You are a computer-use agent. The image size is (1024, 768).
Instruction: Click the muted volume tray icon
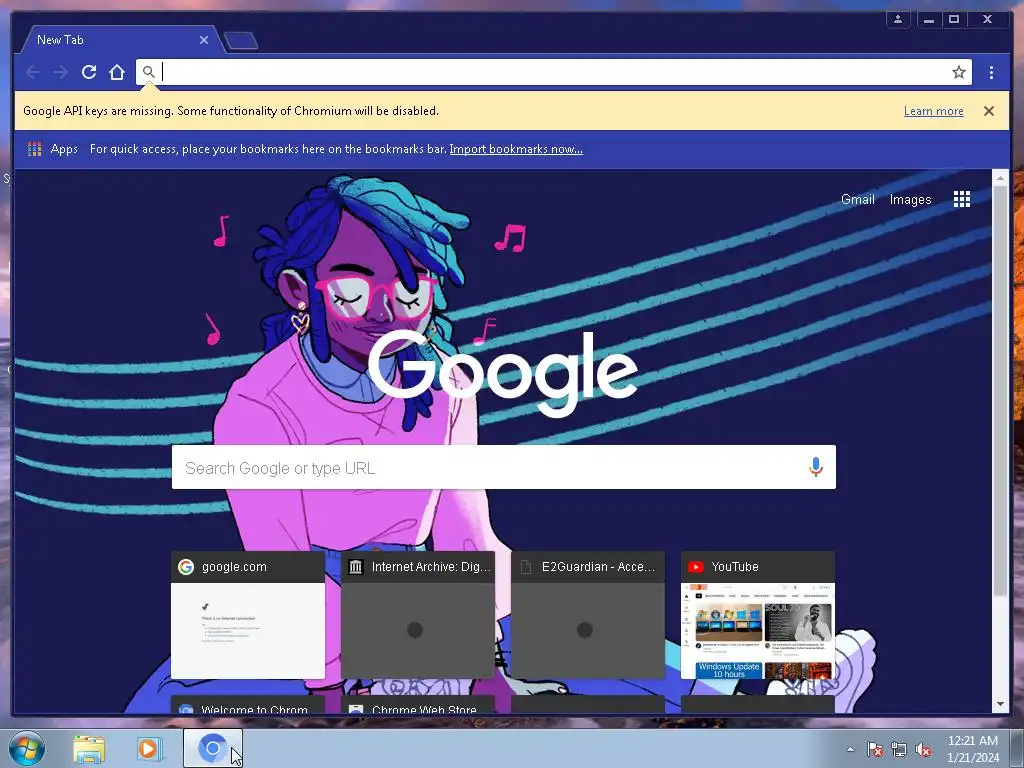tap(923, 749)
